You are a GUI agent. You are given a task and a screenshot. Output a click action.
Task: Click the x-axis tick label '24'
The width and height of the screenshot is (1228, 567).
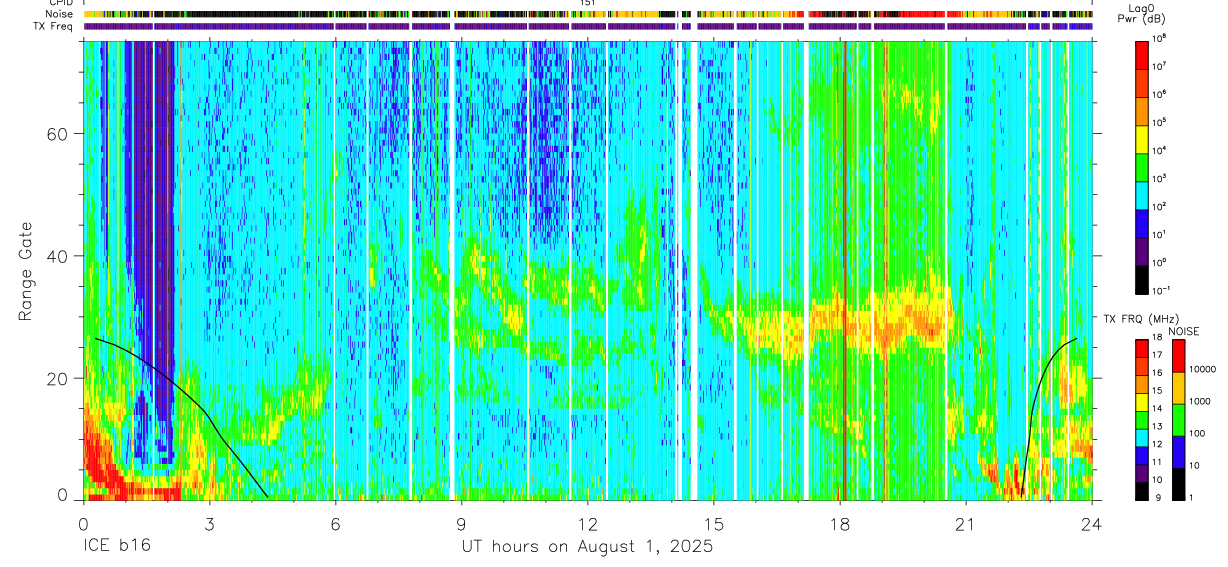tap(1092, 524)
